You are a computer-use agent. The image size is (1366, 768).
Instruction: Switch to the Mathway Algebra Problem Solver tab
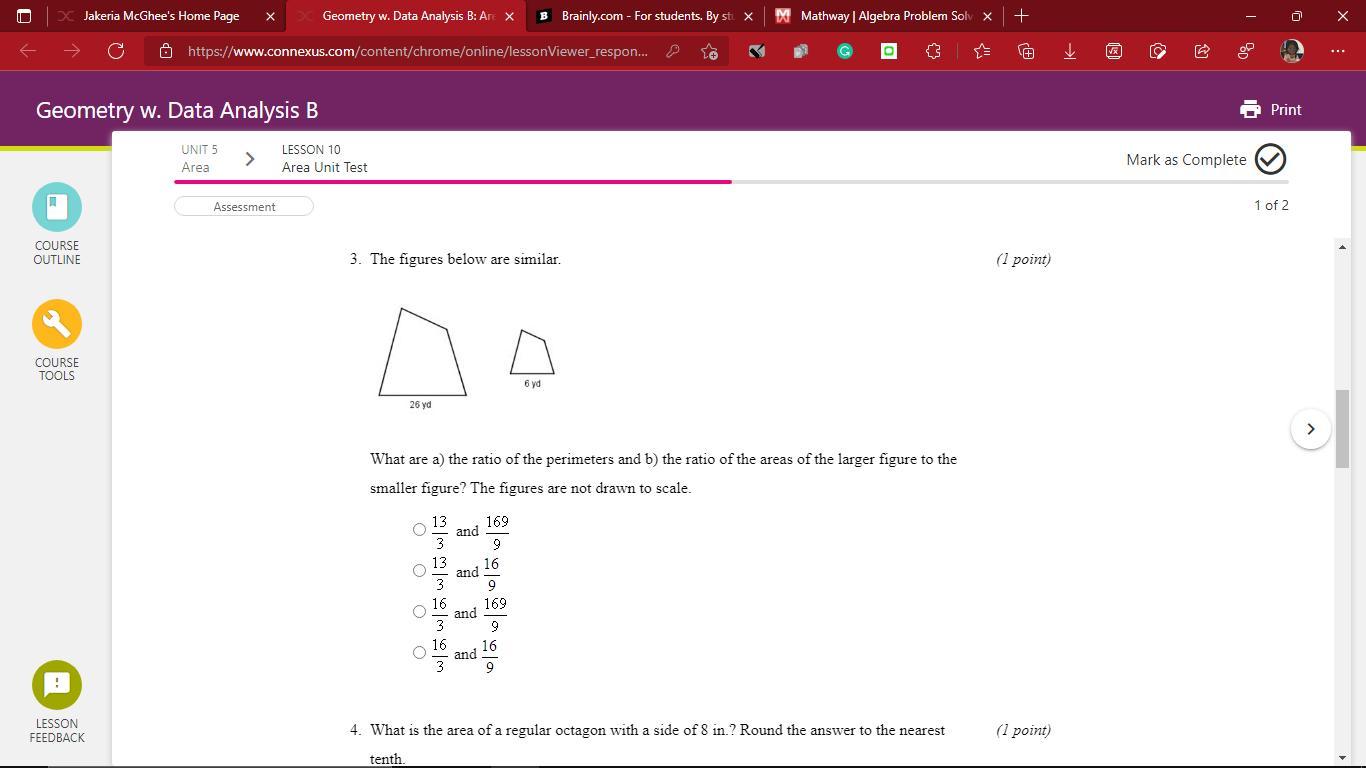[886, 16]
